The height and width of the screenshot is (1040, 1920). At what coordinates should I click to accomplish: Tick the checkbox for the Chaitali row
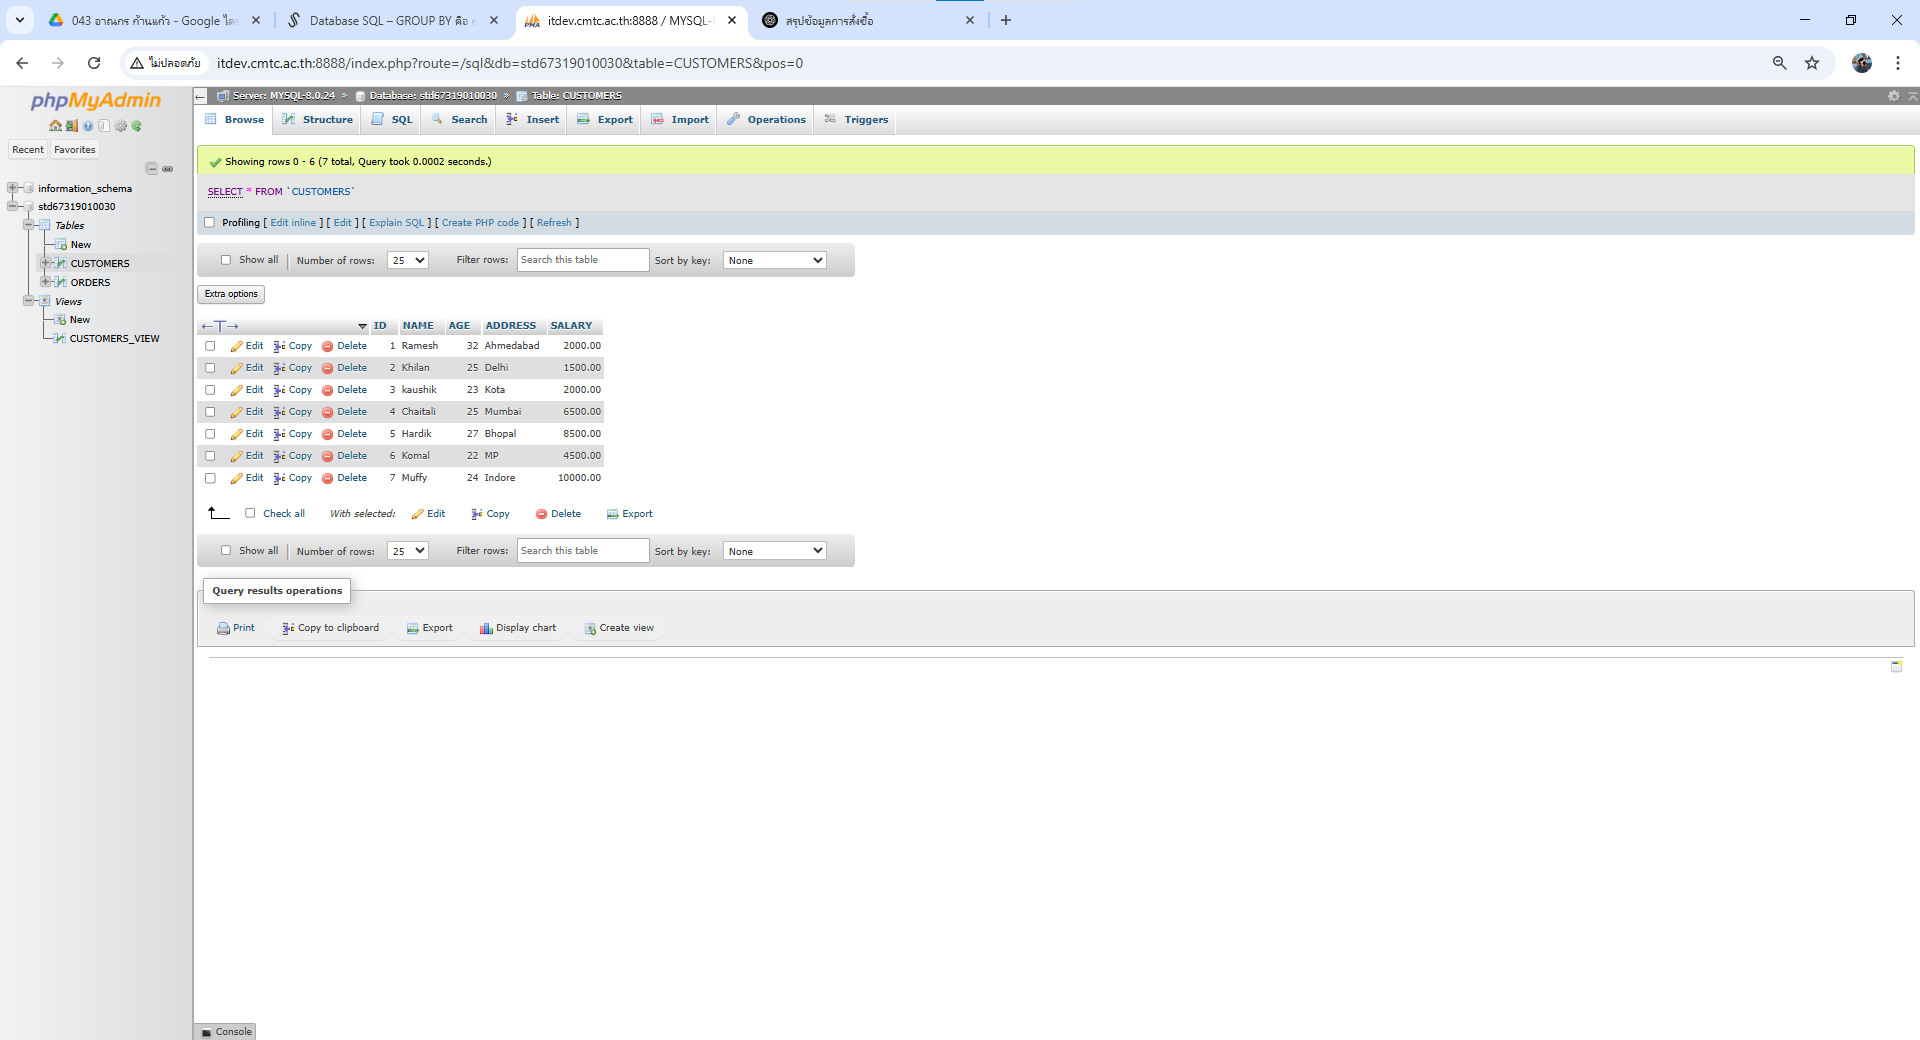click(210, 412)
